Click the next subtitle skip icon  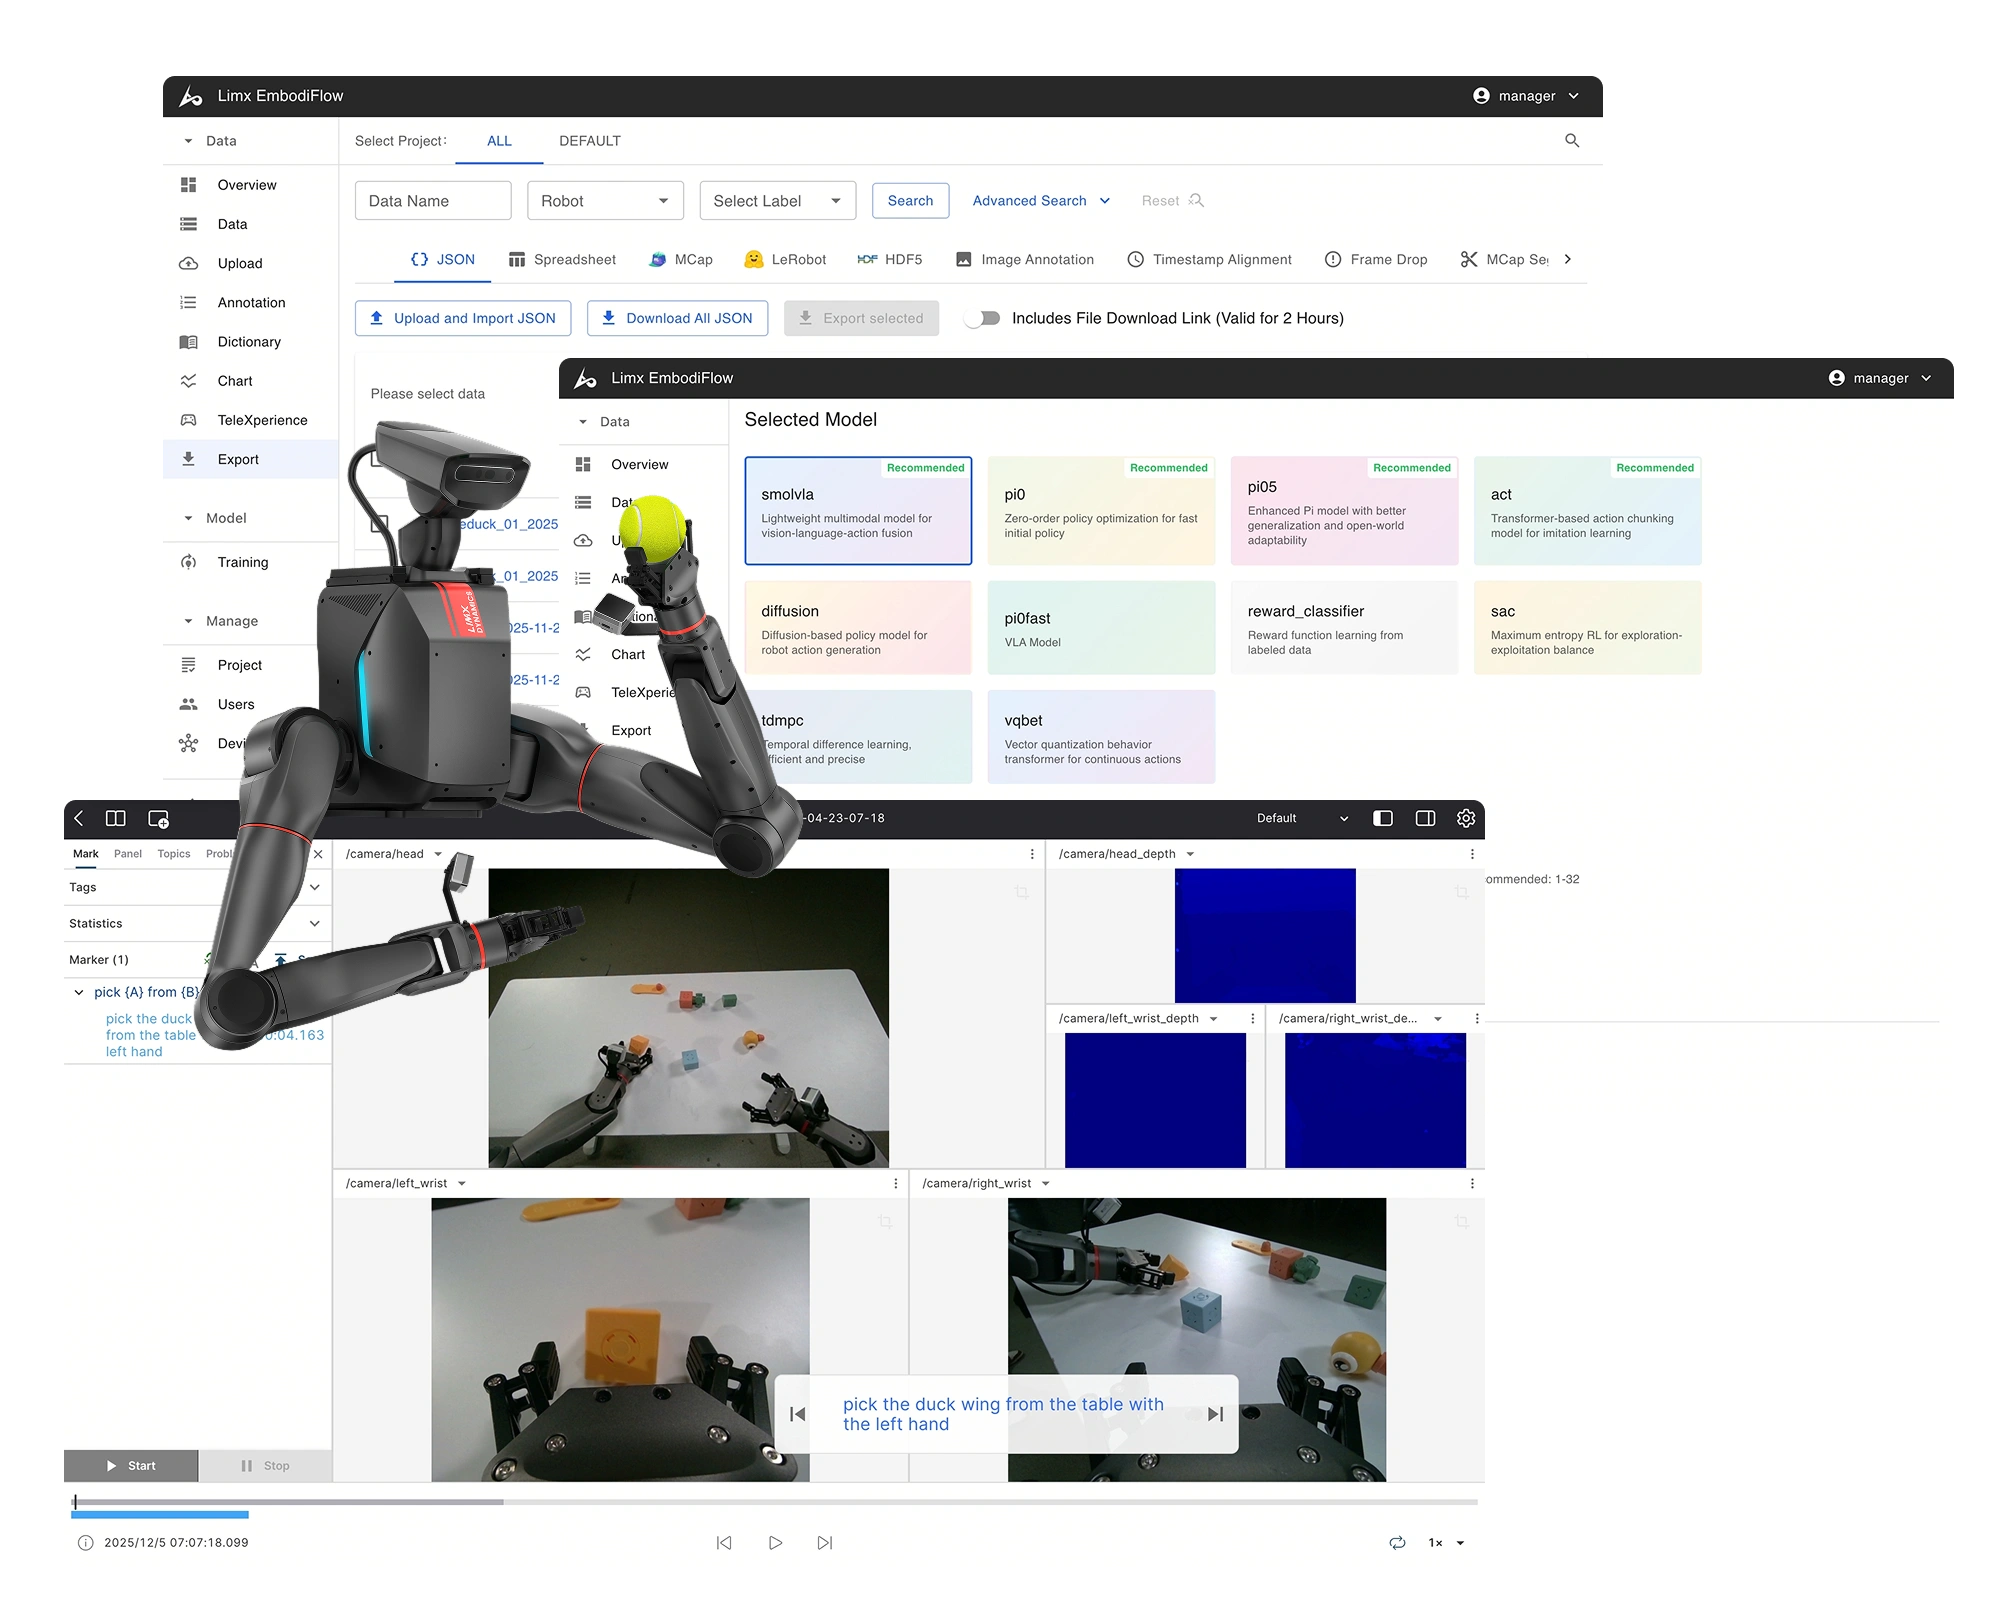click(x=1215, y=1414)
